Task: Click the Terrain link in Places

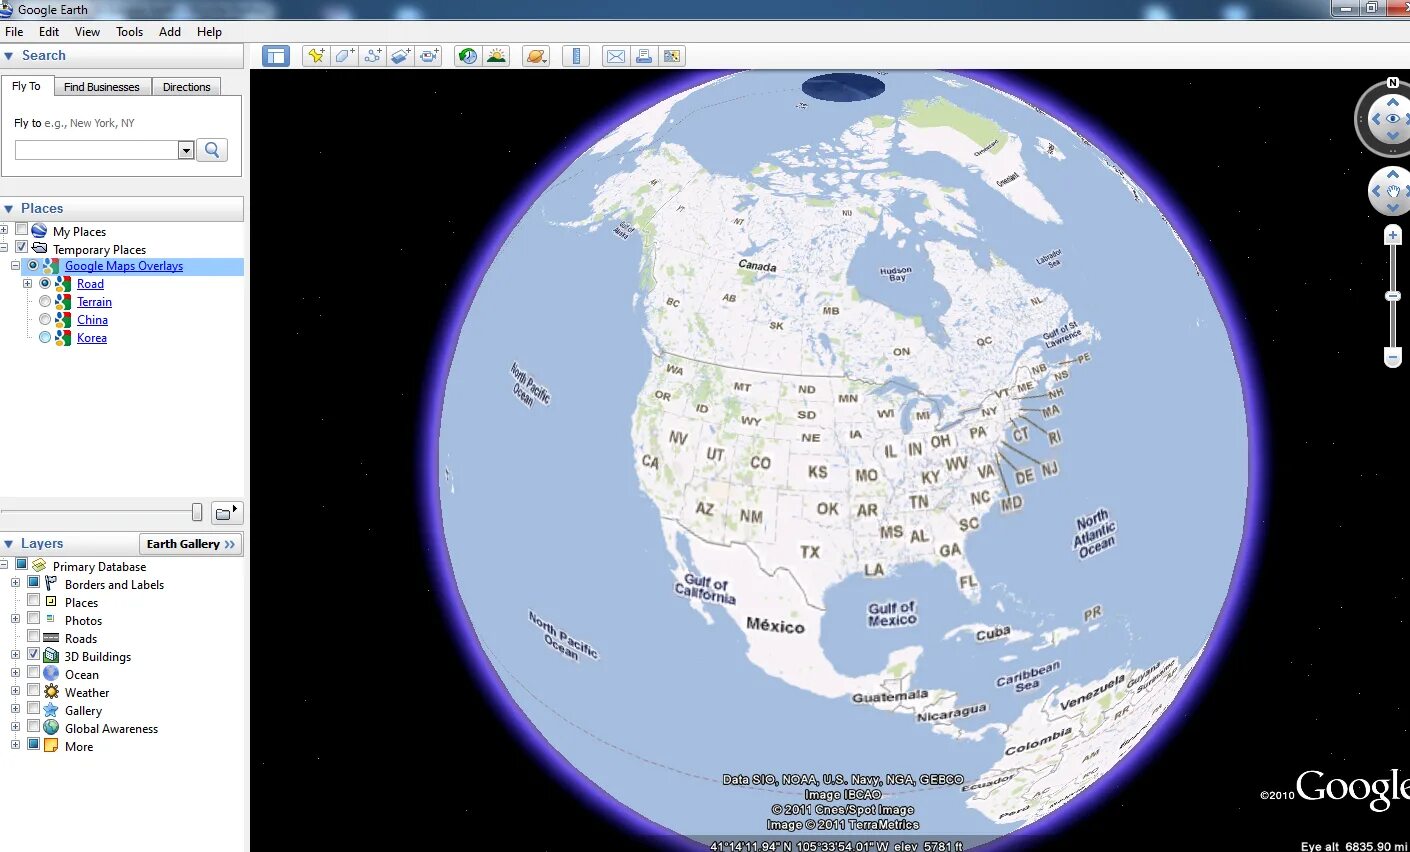Action: [x=94, y=302]
